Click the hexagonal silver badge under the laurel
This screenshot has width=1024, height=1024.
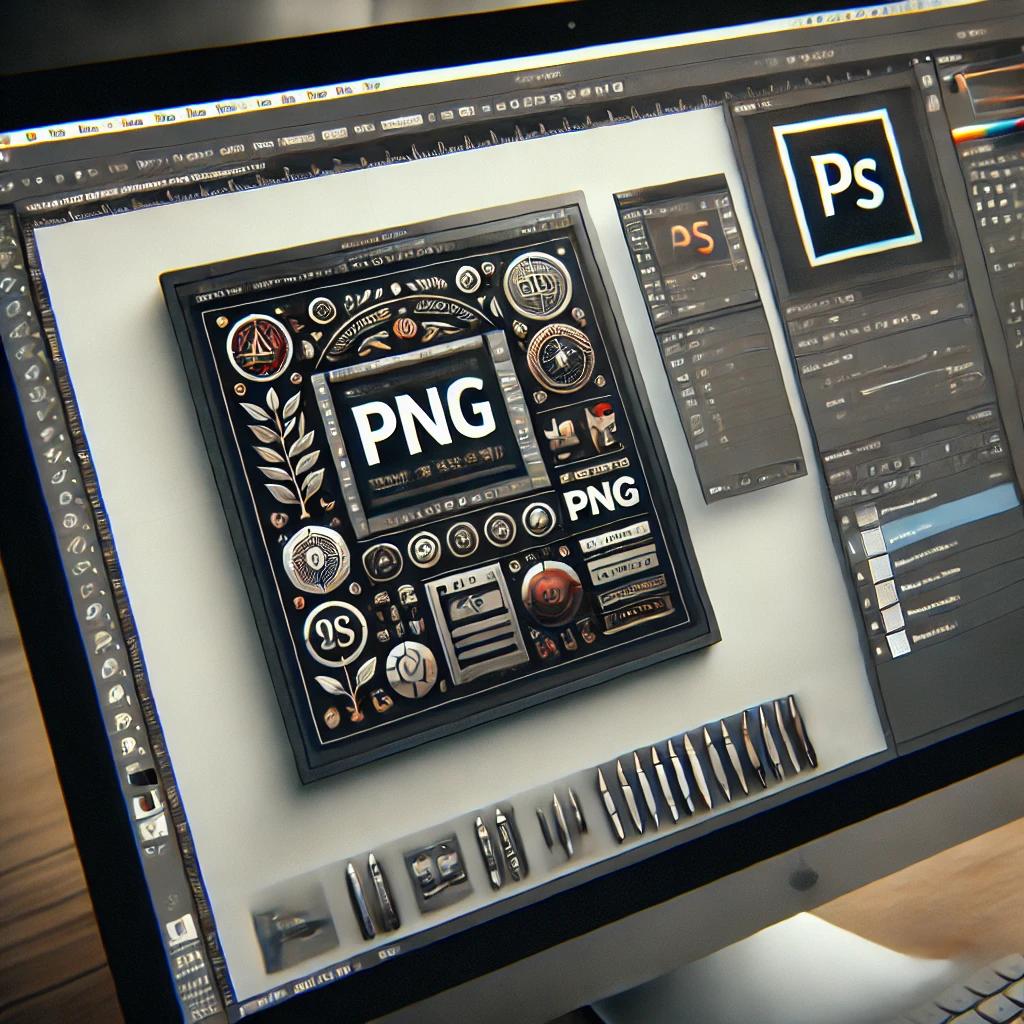[x=316, y=559]
